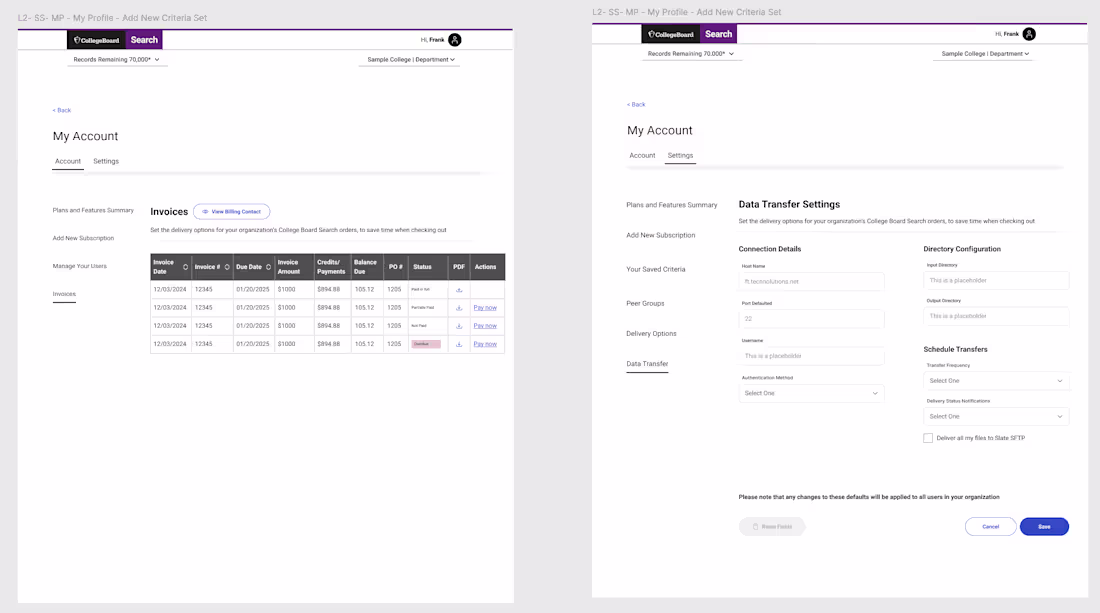This screenshot has height=613, width=1100.
Task: Open the Authentication Method dropdown
Action: click(811, 393)
